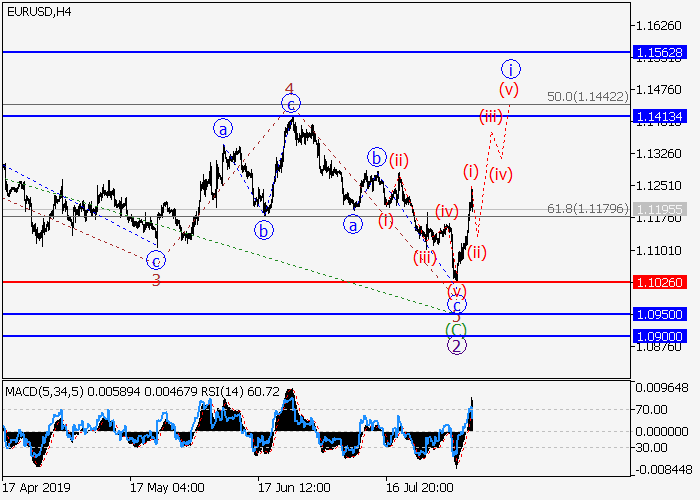This screenshot has height=500, width=700.
Task: Select the red 4 wave label
Action: tap(290, 88)
